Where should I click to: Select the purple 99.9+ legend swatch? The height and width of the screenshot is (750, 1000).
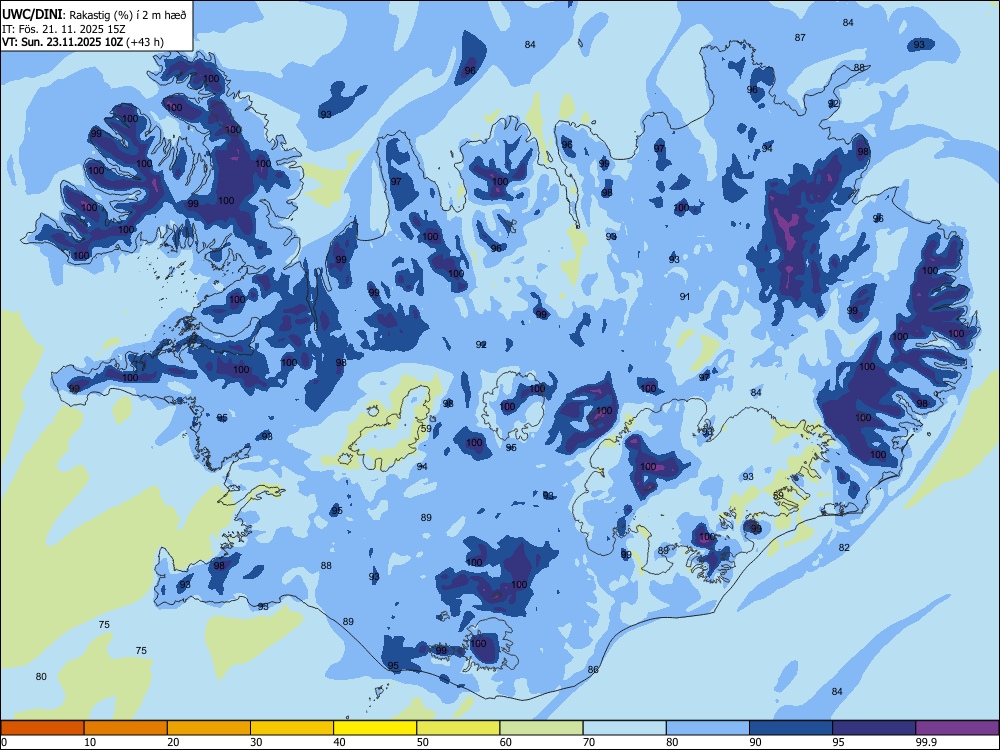957,728
